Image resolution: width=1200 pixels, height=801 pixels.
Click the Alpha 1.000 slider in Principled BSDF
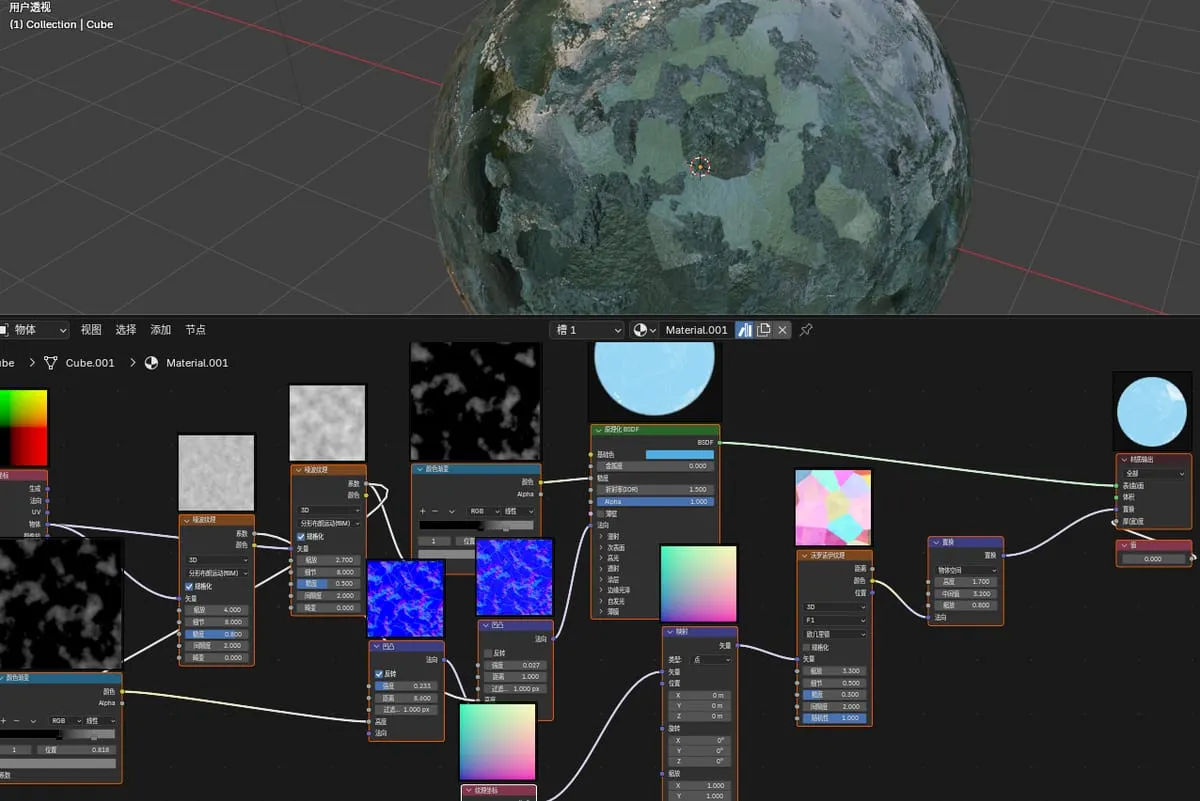656,501
